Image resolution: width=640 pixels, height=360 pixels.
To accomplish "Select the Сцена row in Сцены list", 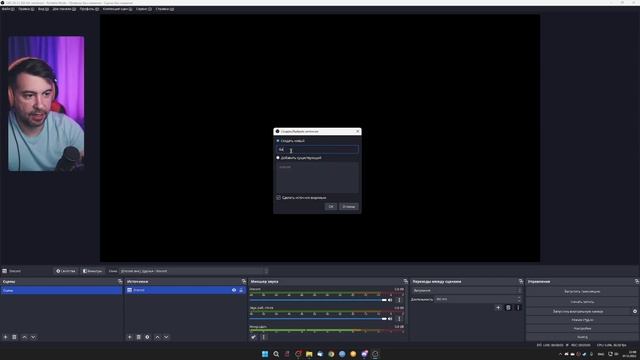I will click(62, 290).
